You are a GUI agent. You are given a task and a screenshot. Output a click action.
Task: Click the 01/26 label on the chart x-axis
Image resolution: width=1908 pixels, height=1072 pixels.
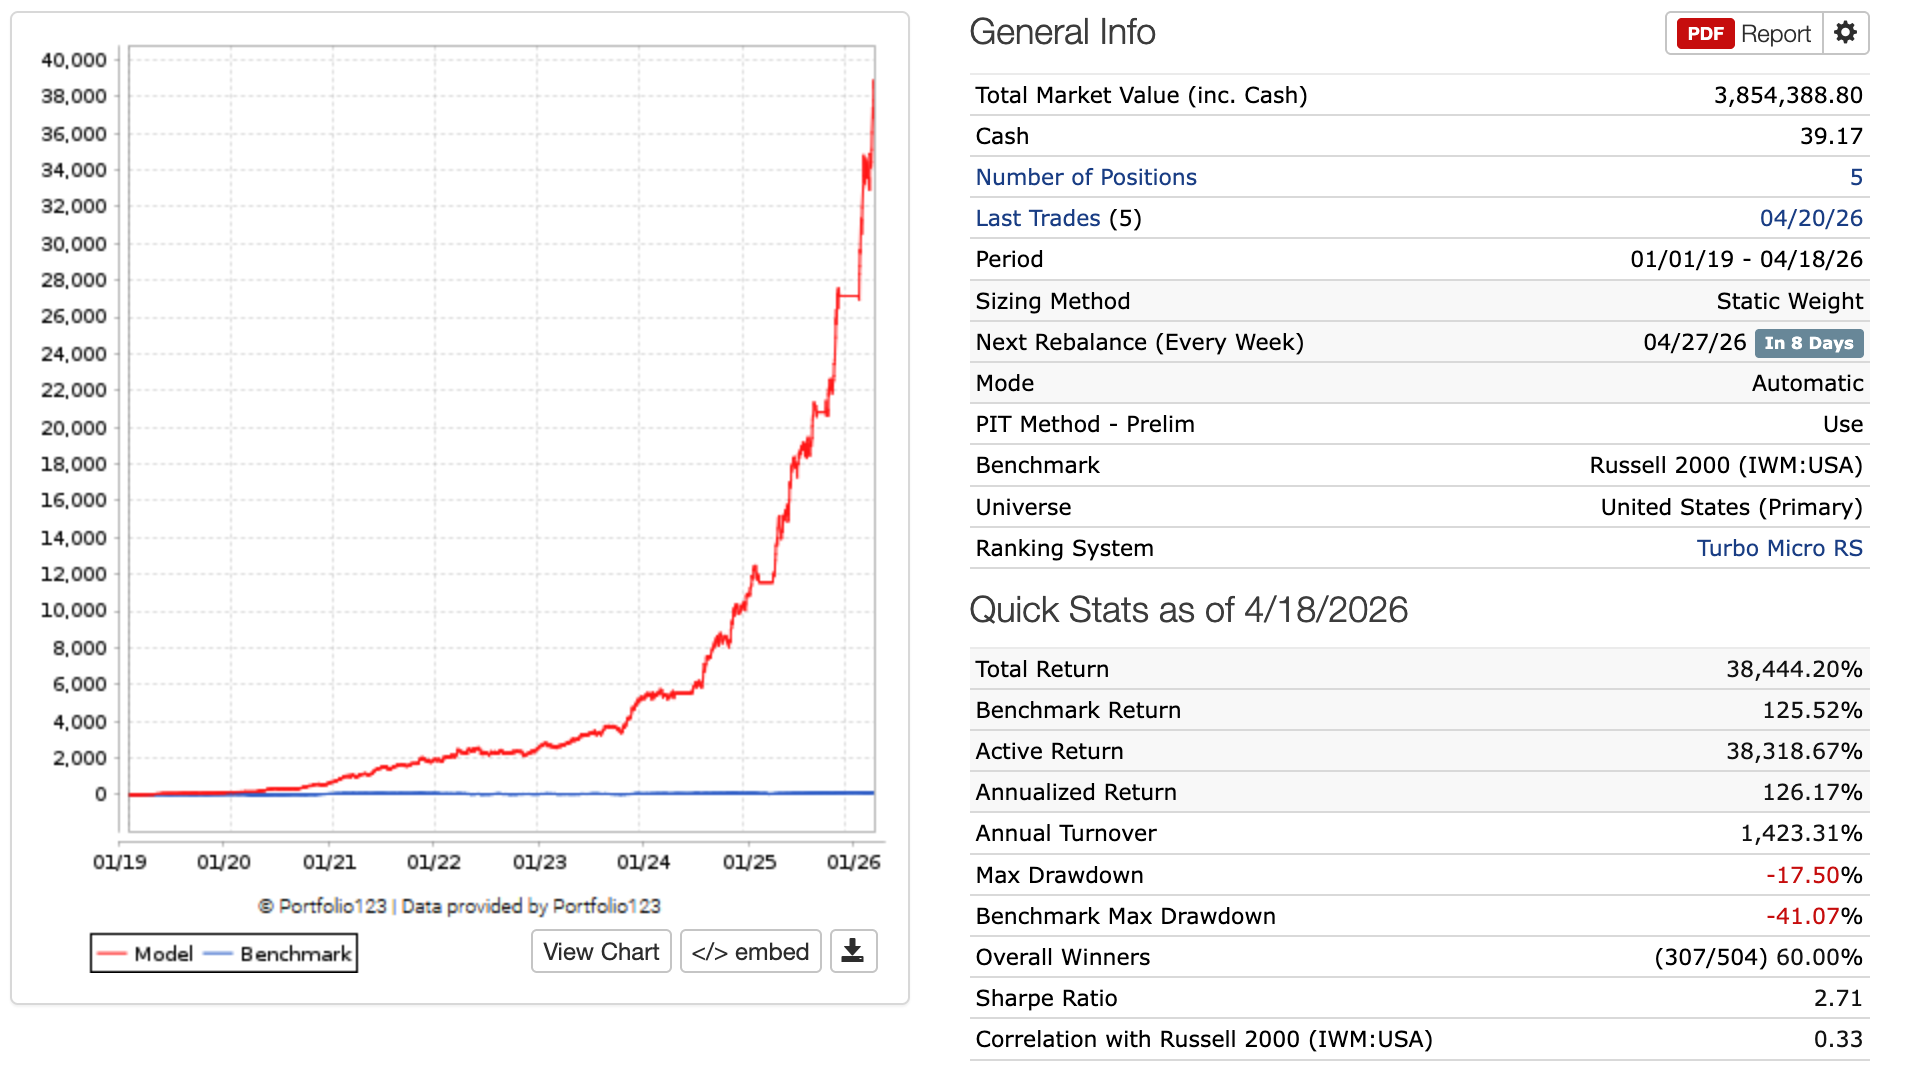[x=853, y=862]
